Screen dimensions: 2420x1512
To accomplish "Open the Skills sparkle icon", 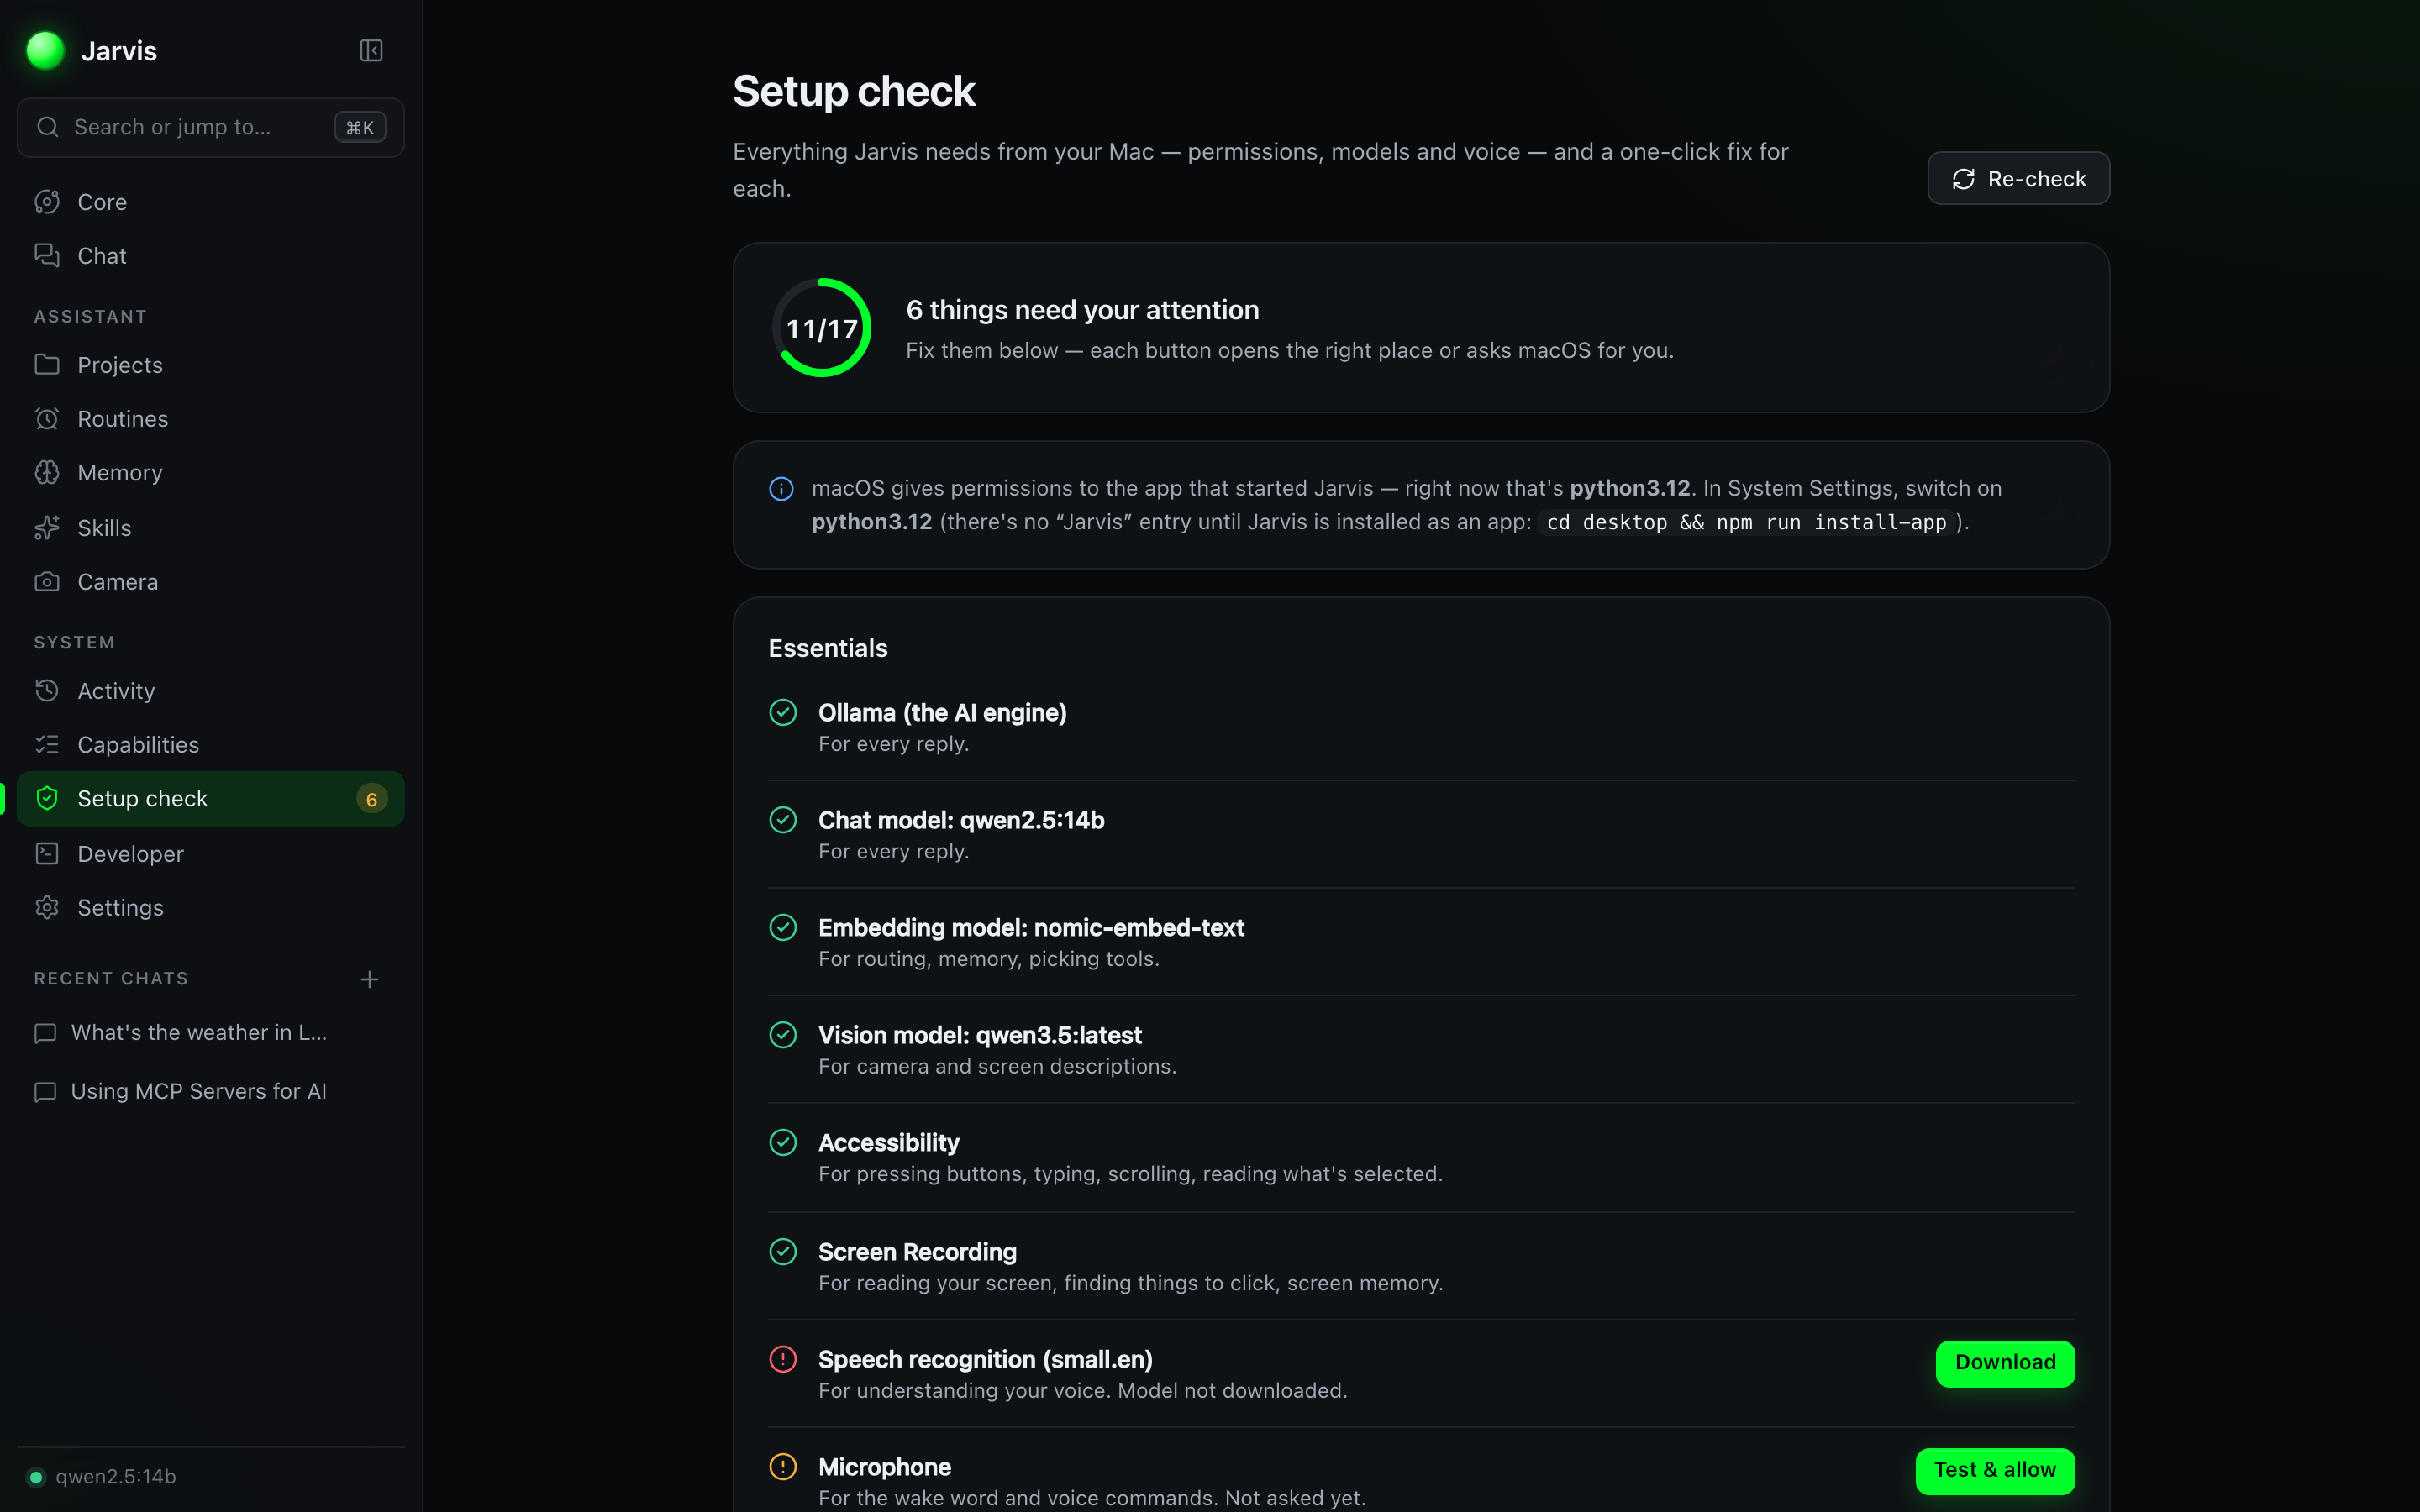I will [x=47, y=527].
